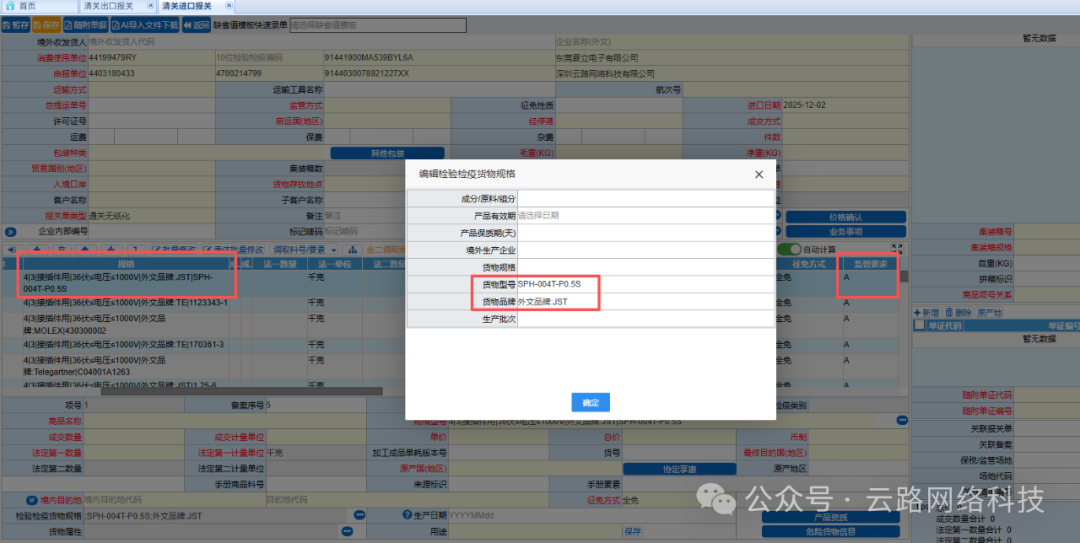Confirm the dialog with 确定

[590, 402]
